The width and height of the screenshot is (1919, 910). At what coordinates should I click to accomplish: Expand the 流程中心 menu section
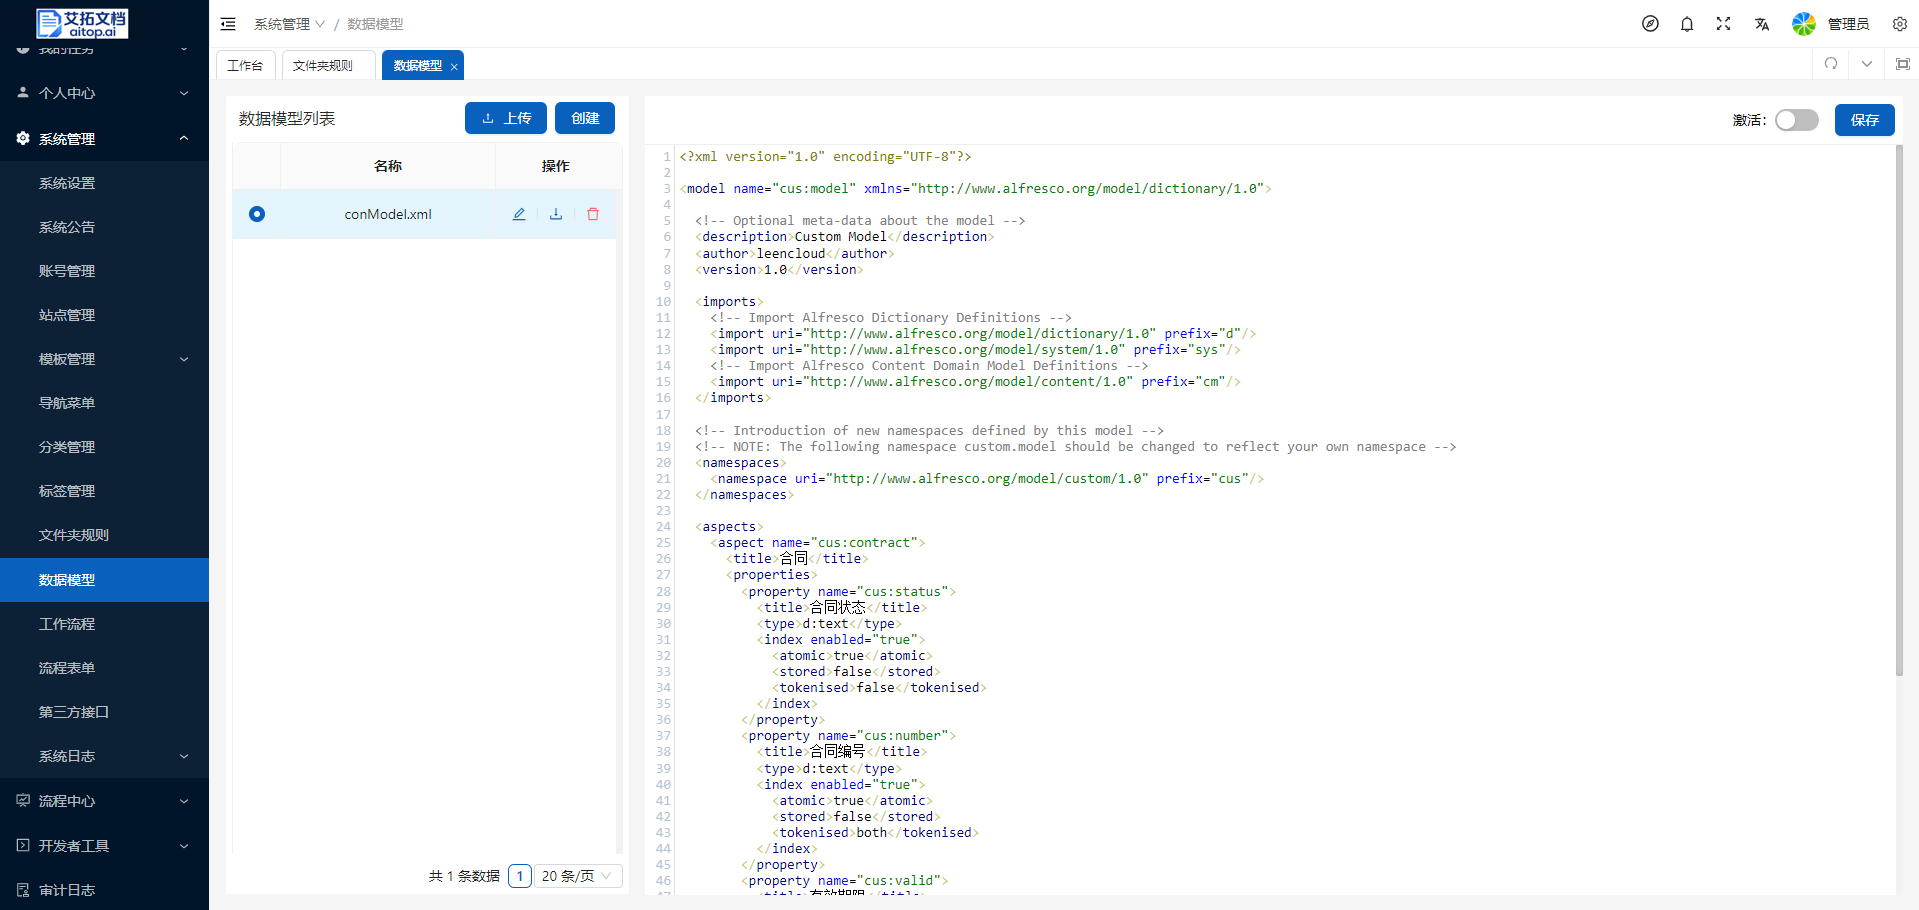click(x=104, y=801)
